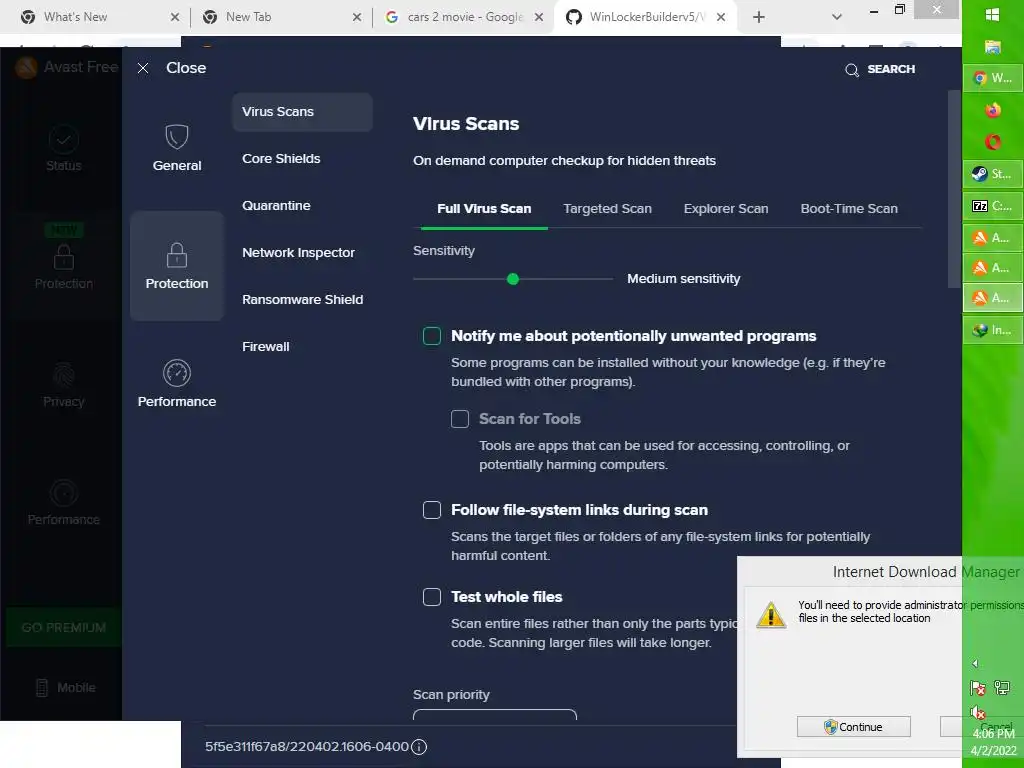This screenshot has height=768, width=1024.
Task: Click Performance in dimmed Avast main sidebar
Action: click(63, 502)
